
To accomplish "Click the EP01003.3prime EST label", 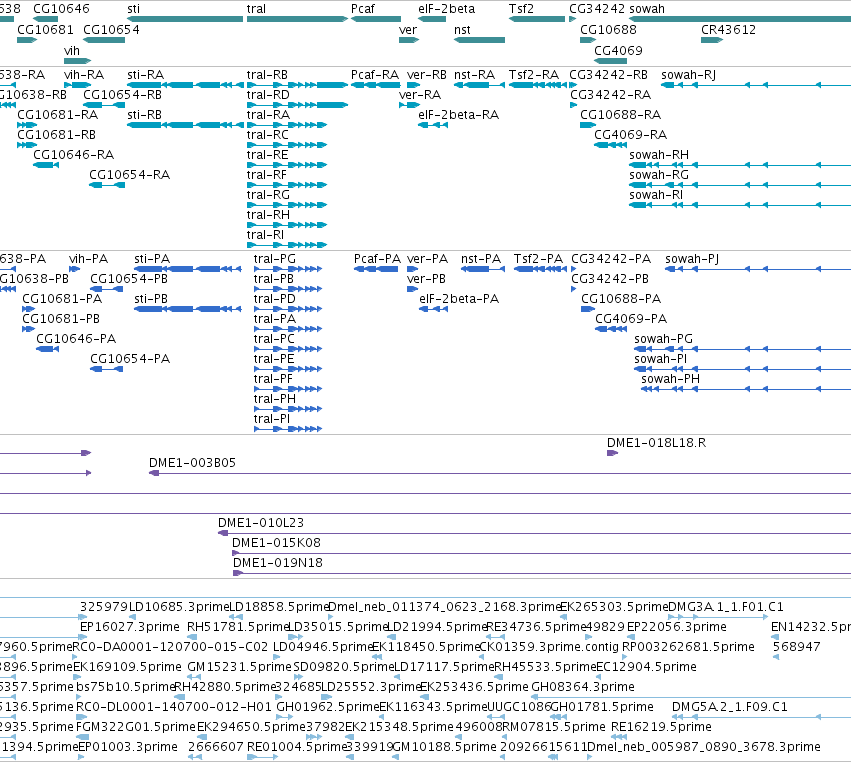I will (128, 747).
